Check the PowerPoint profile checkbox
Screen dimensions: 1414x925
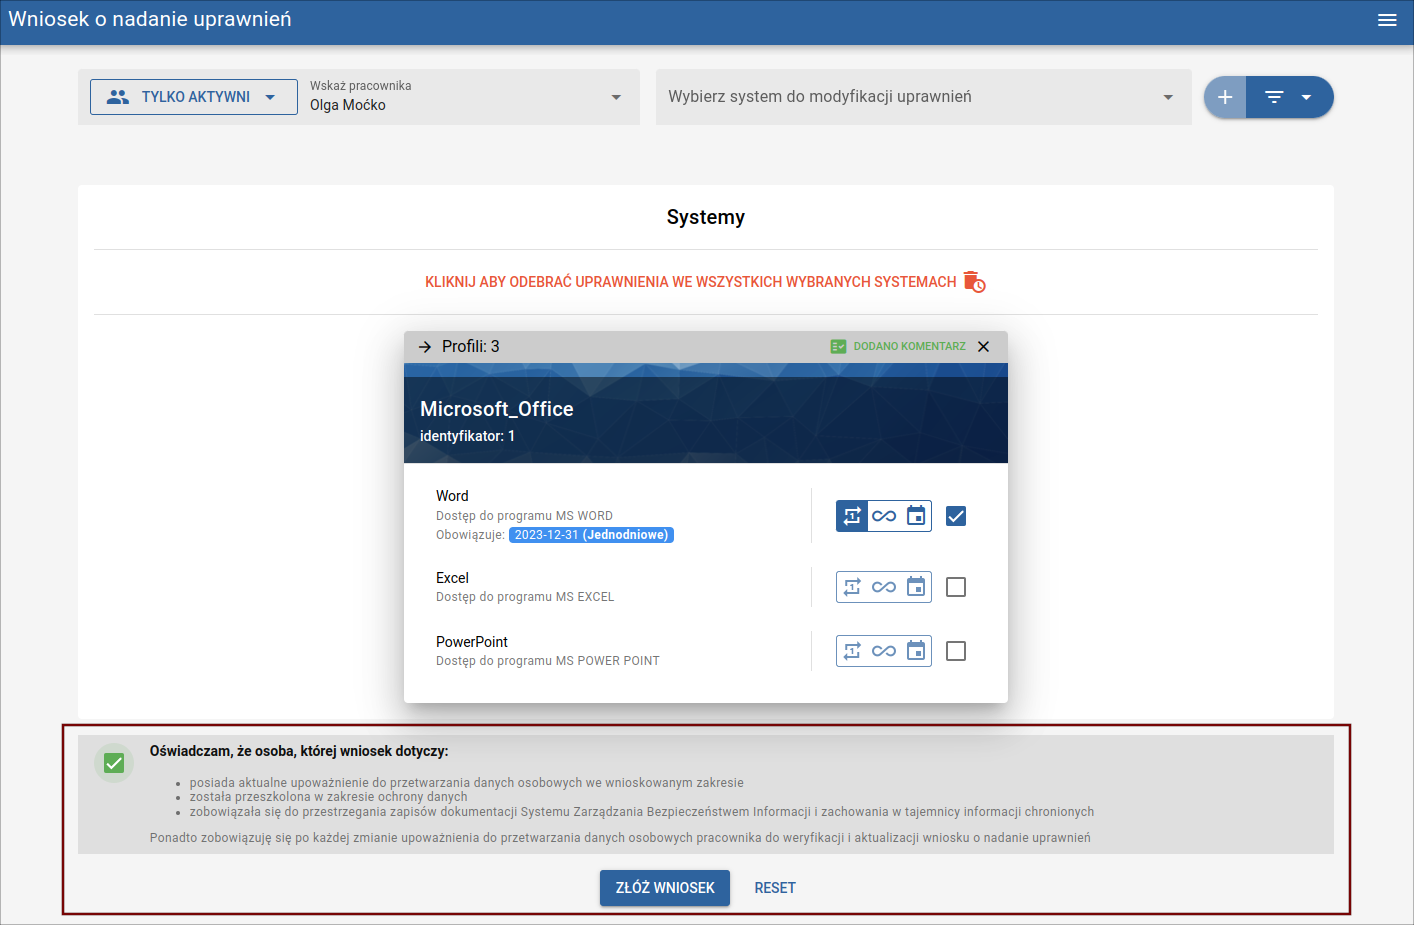pyautogui.click(x=956, y=651)
